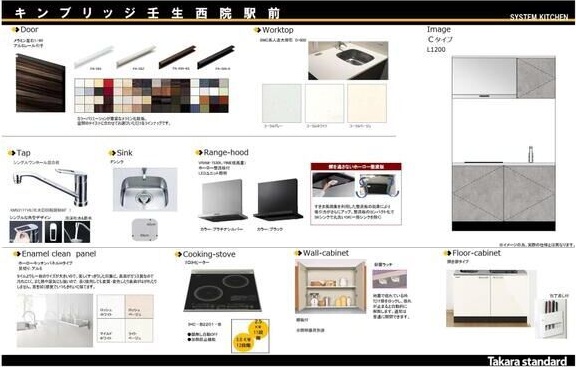Click the red enamel rectifier panel header
Screen dimensions: 576x367
(356, 167)
